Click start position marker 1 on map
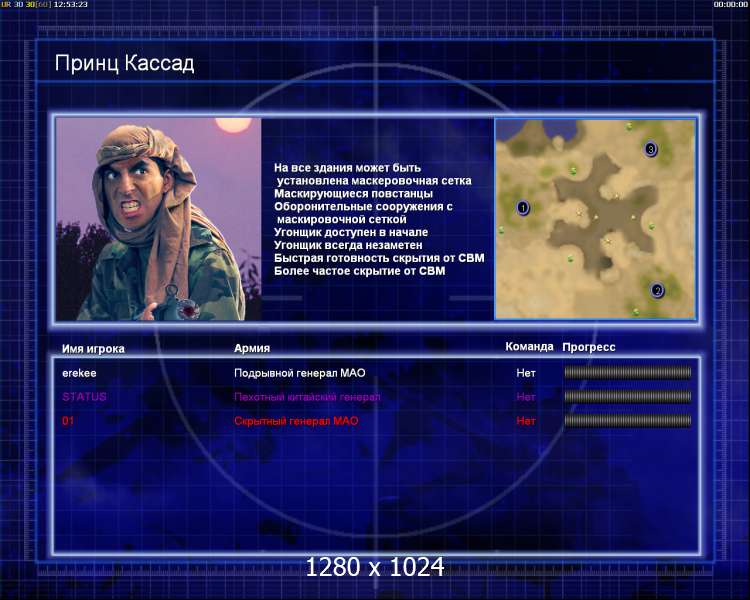Viewport: 750px width, 600px height. pos(523,208)
